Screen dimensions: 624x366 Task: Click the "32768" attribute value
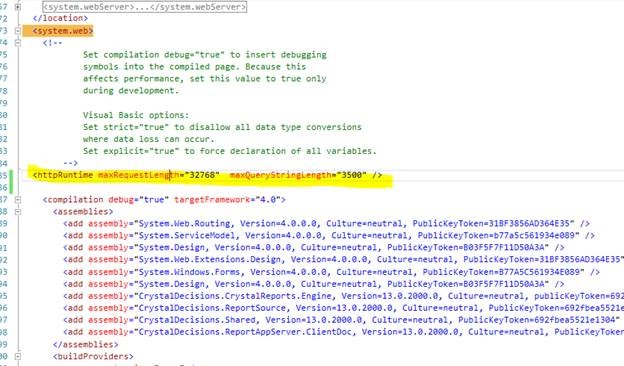202,175
